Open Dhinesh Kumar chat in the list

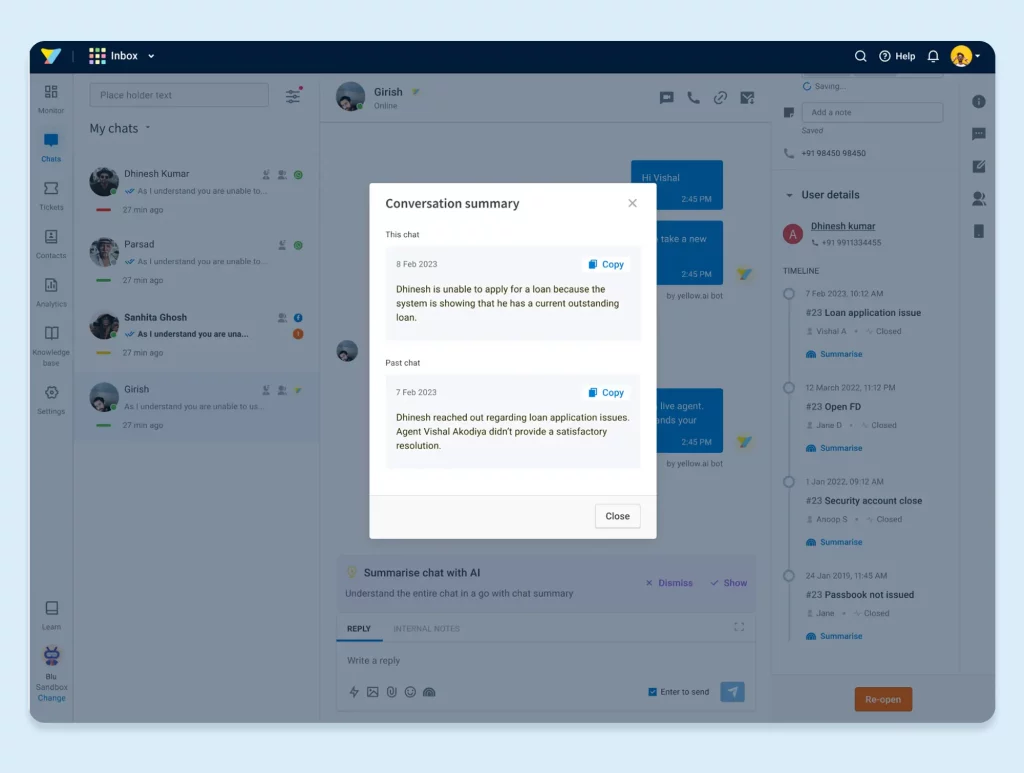point(197,191)
